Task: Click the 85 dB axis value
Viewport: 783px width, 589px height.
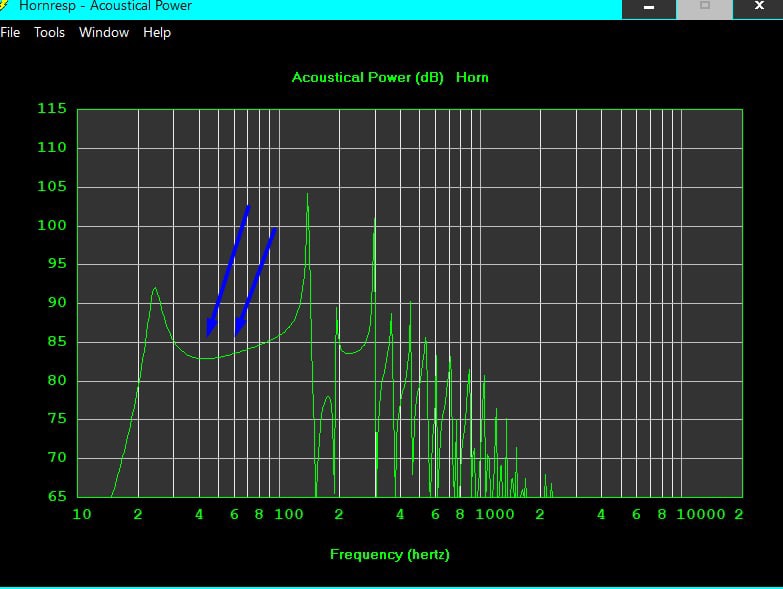Action: point(57,341)
